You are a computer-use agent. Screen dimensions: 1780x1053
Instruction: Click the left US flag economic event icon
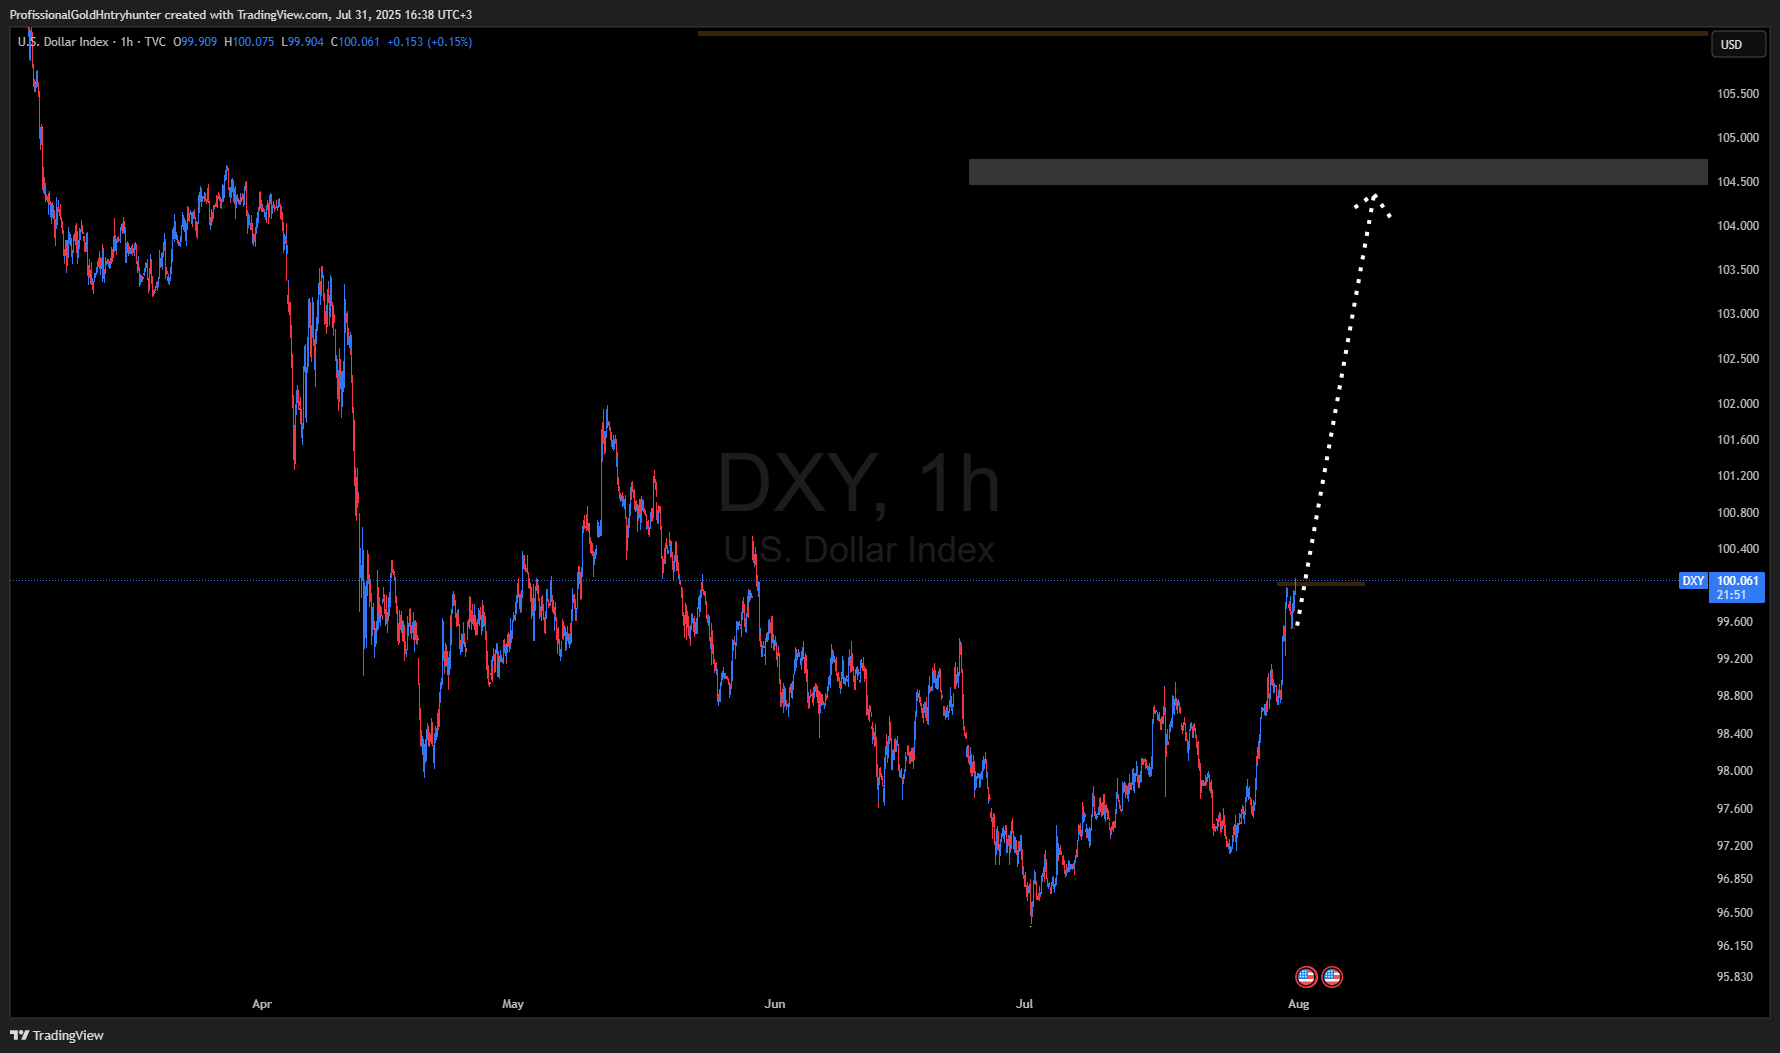(1306, 976)
